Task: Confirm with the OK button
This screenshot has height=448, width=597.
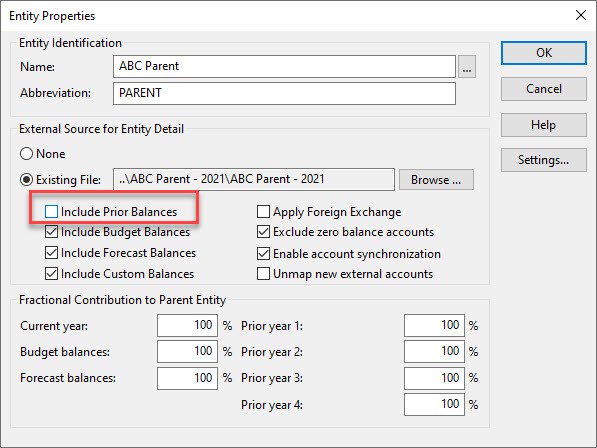Action: click(x=544, y=53)
